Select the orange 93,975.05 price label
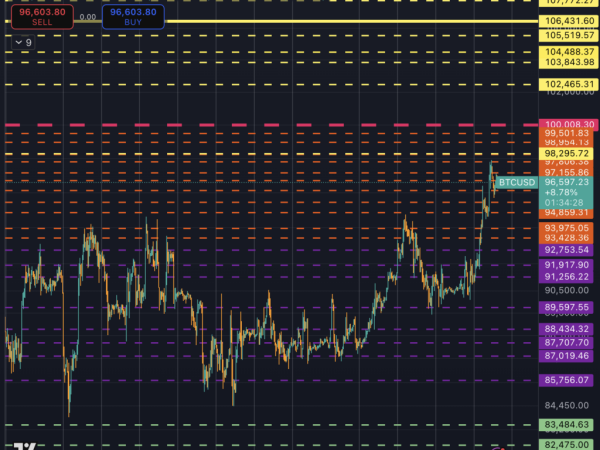This screenshot has width=600, height=450. pos(566,228)
